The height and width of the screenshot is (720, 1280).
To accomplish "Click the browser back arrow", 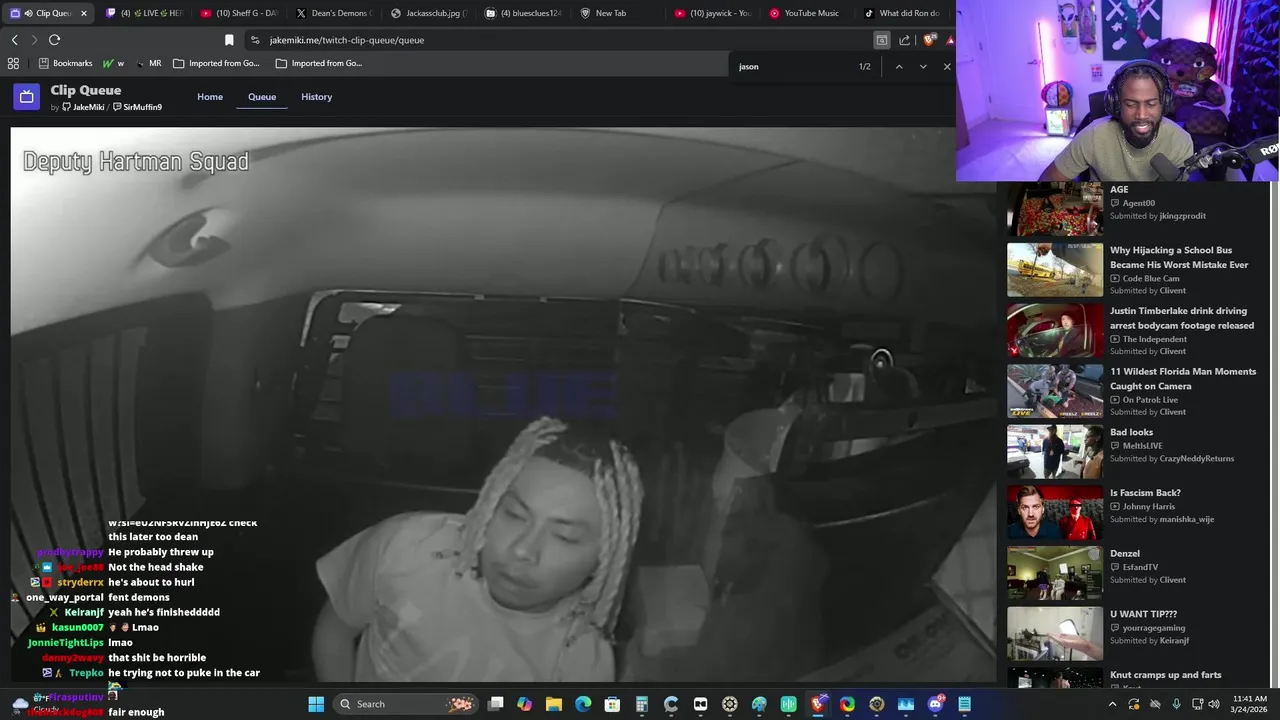I will 14,40.
